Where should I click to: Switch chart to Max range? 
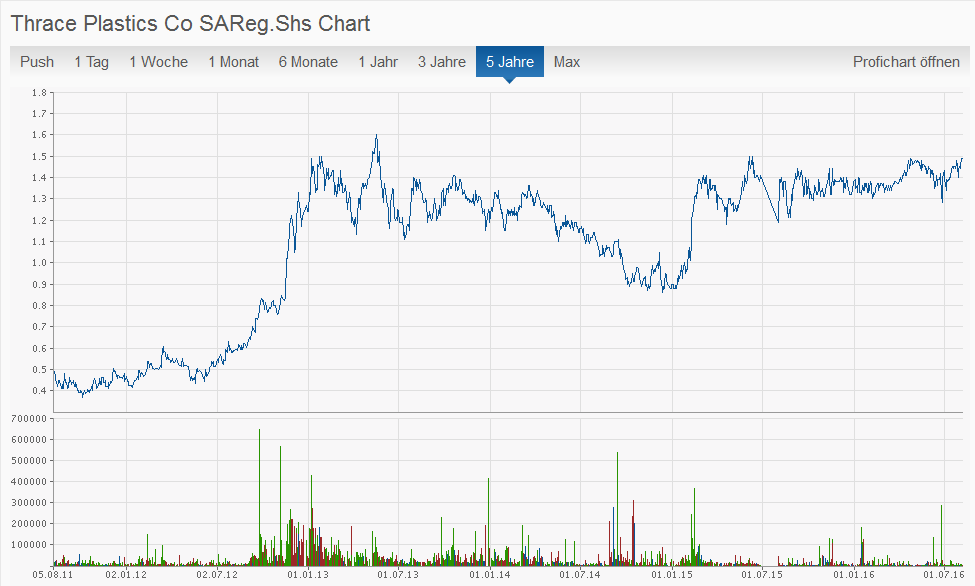point(566,62)
